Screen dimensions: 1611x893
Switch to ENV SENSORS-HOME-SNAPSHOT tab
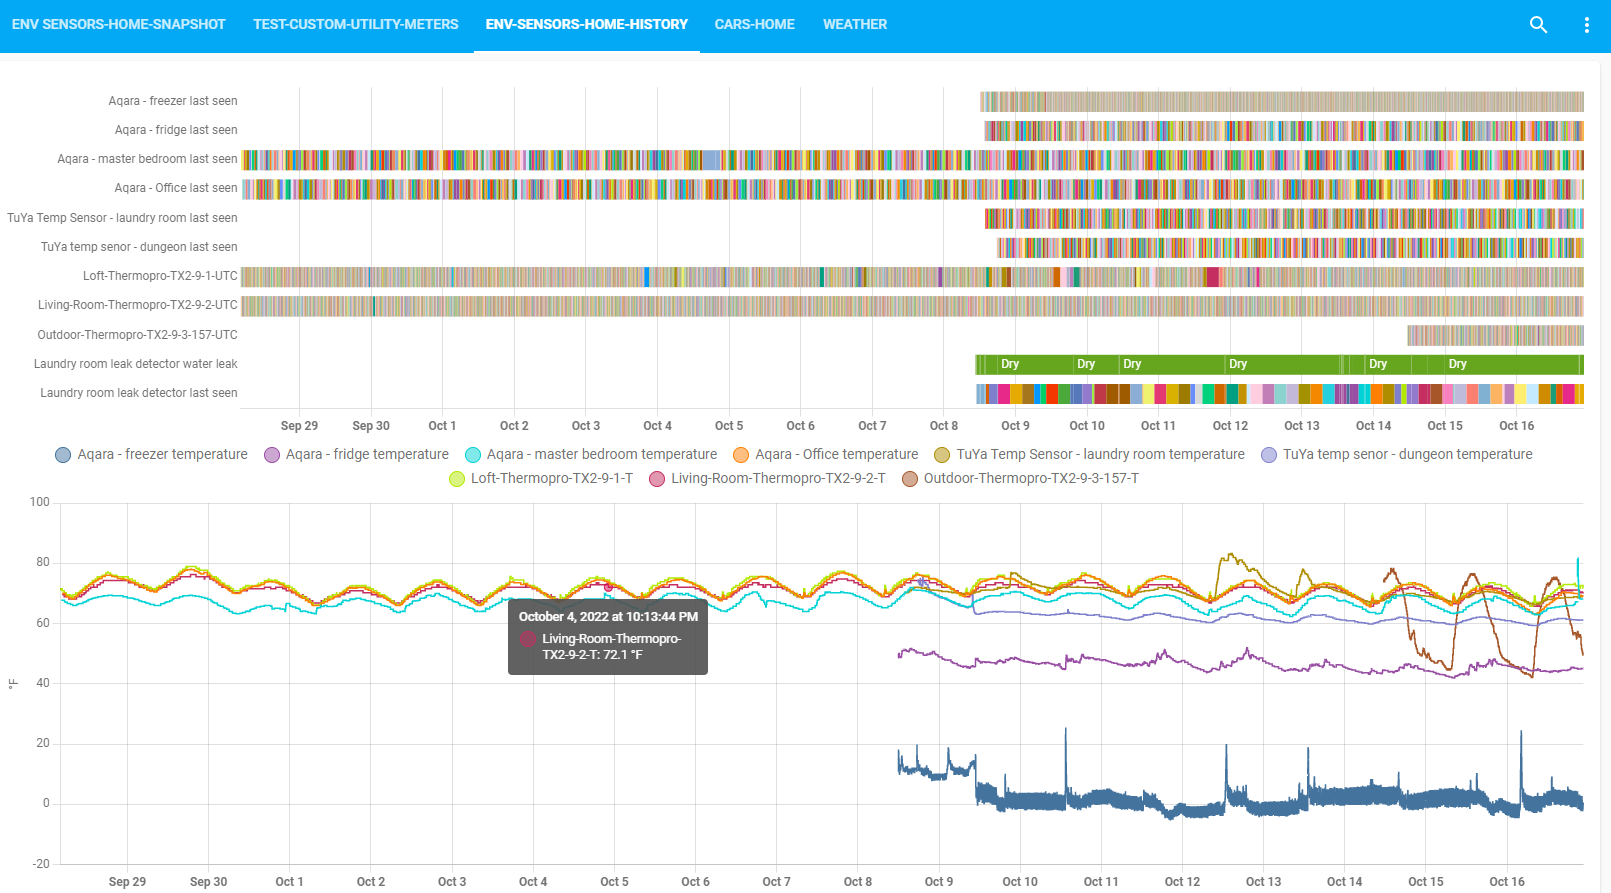[x=119, y=24]
